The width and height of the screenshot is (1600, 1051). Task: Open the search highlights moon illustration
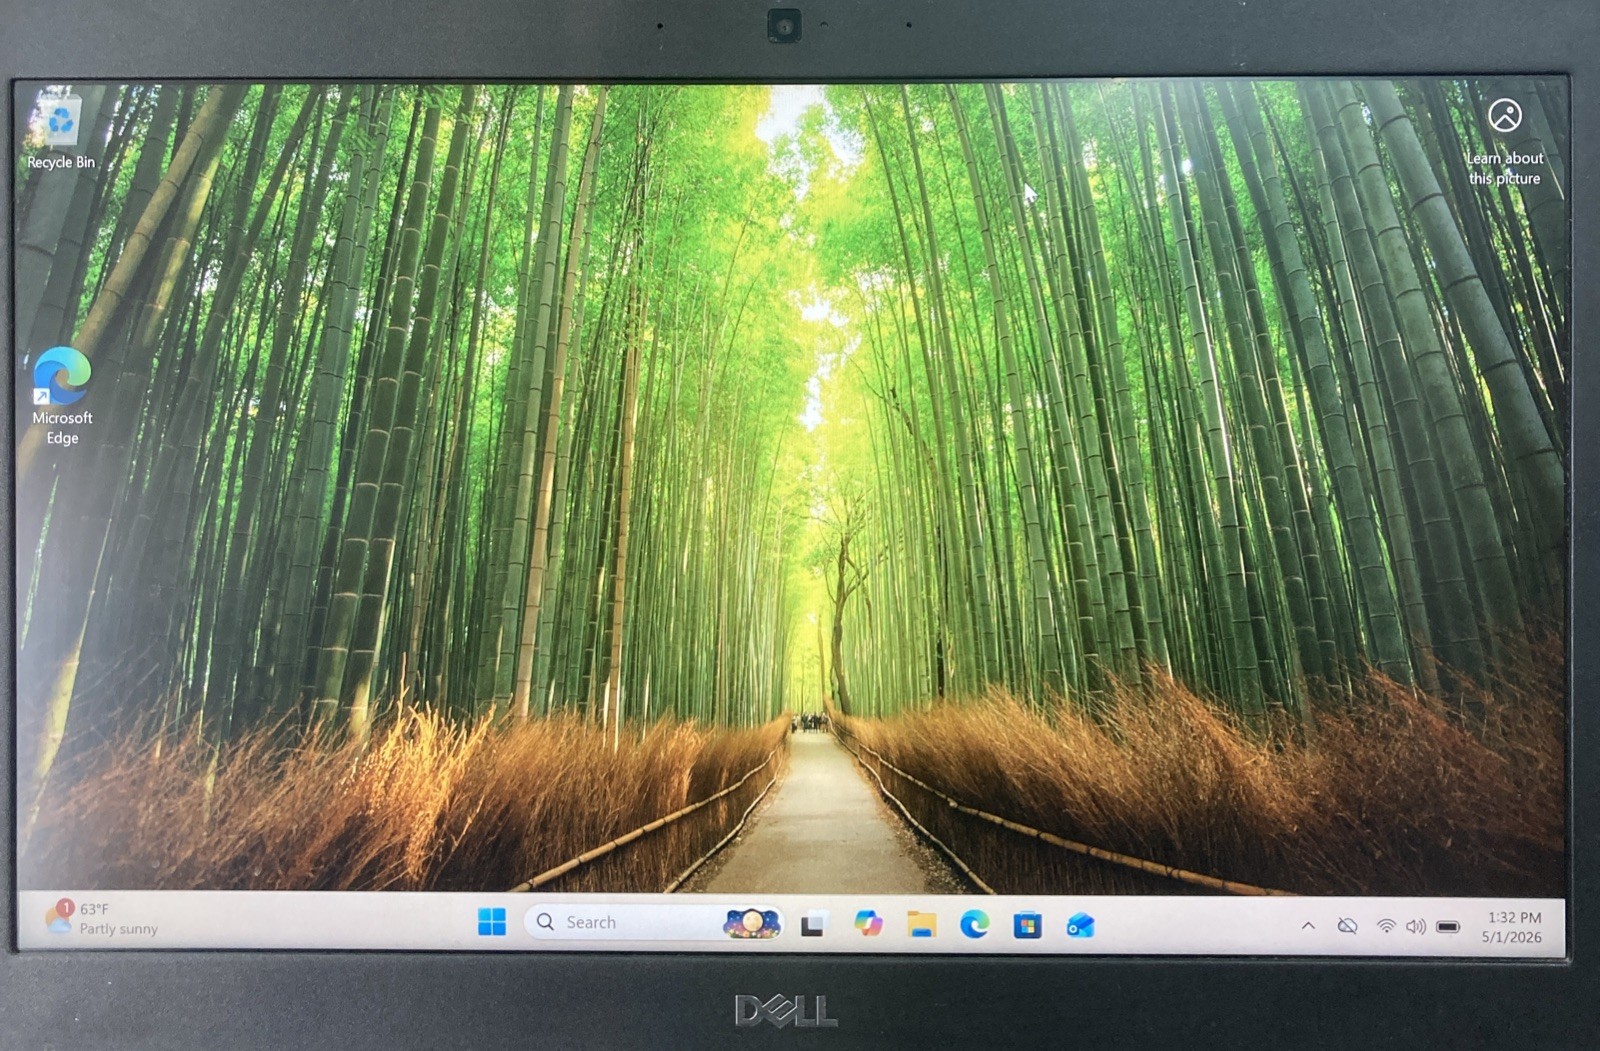point(751,923)
